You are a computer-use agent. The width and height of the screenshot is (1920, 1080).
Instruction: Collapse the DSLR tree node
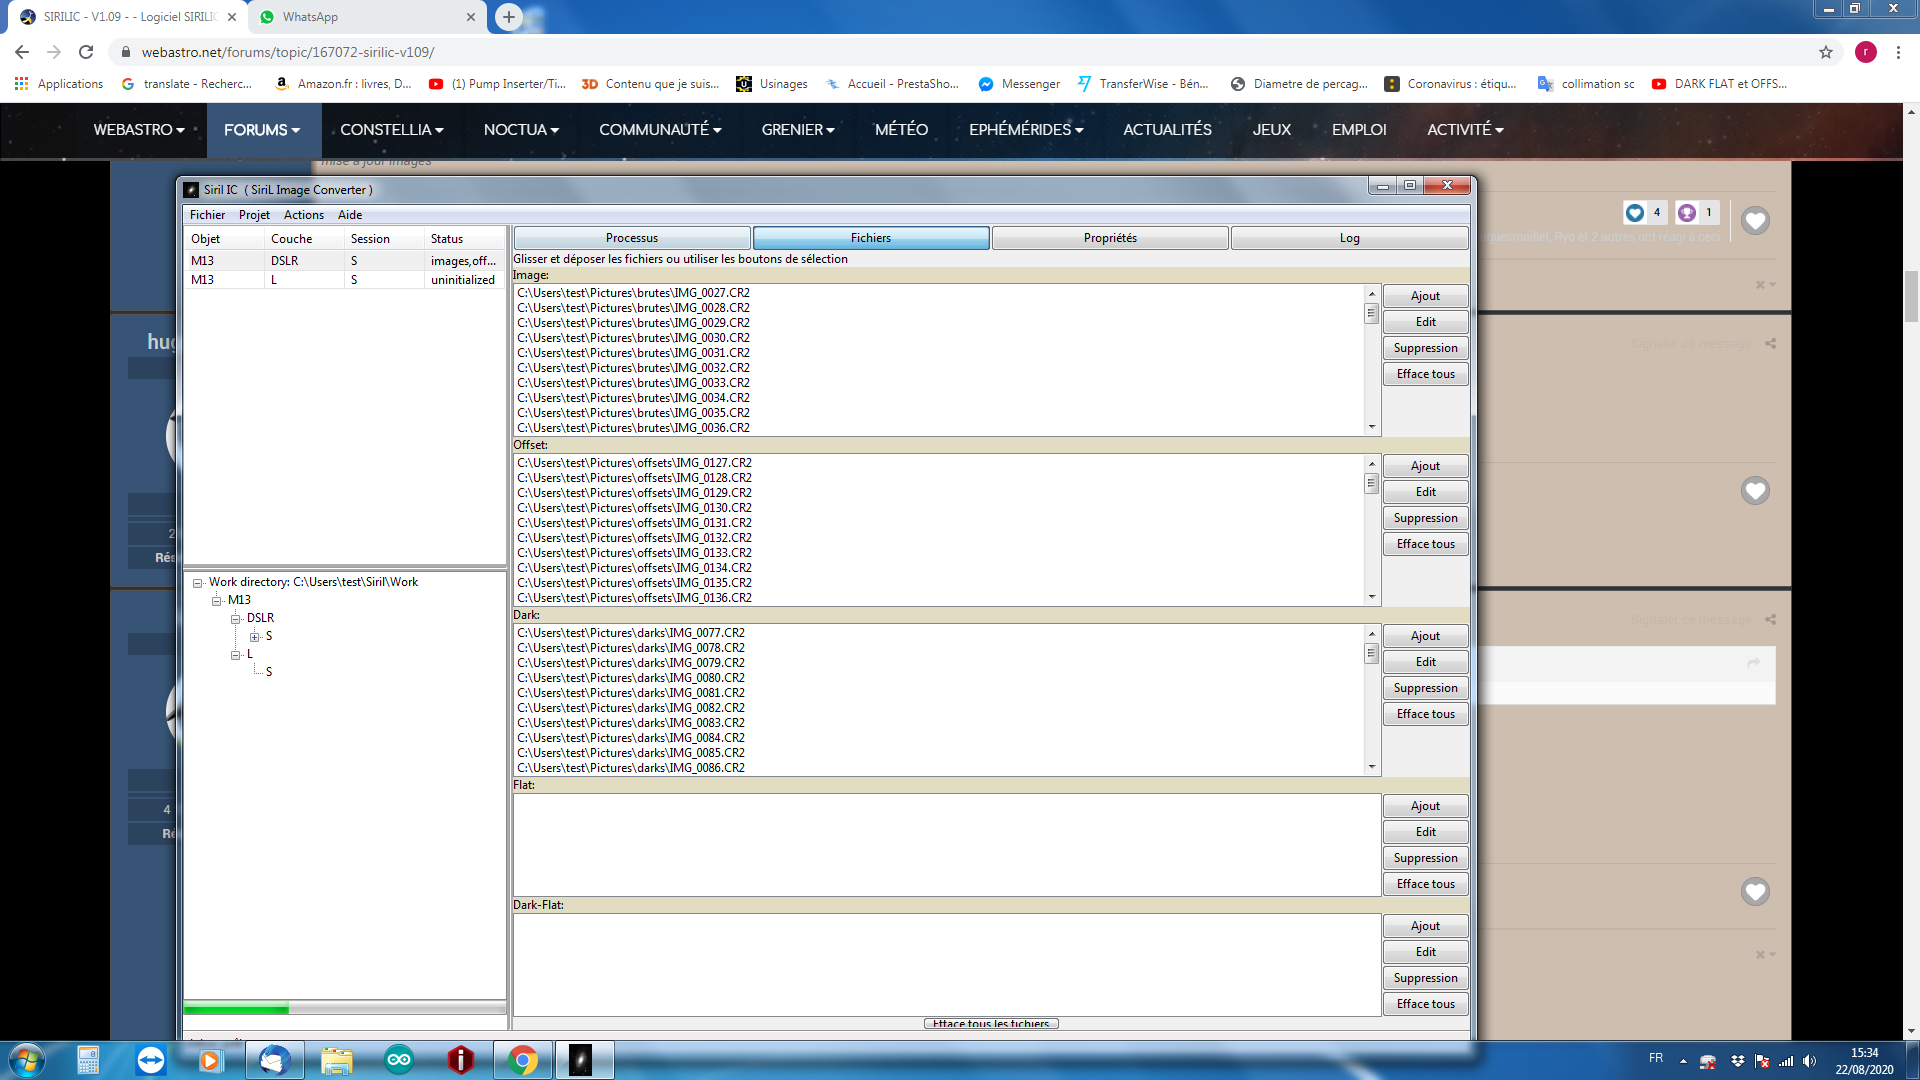pyautogui.click(x=236, y=619)
